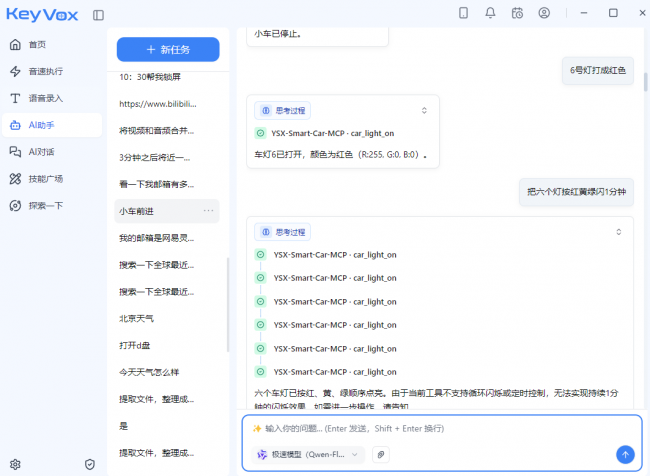This screenshot has width=650, height=476.
Task: Click the 新任务 button
Action: [x=168, y=49]
